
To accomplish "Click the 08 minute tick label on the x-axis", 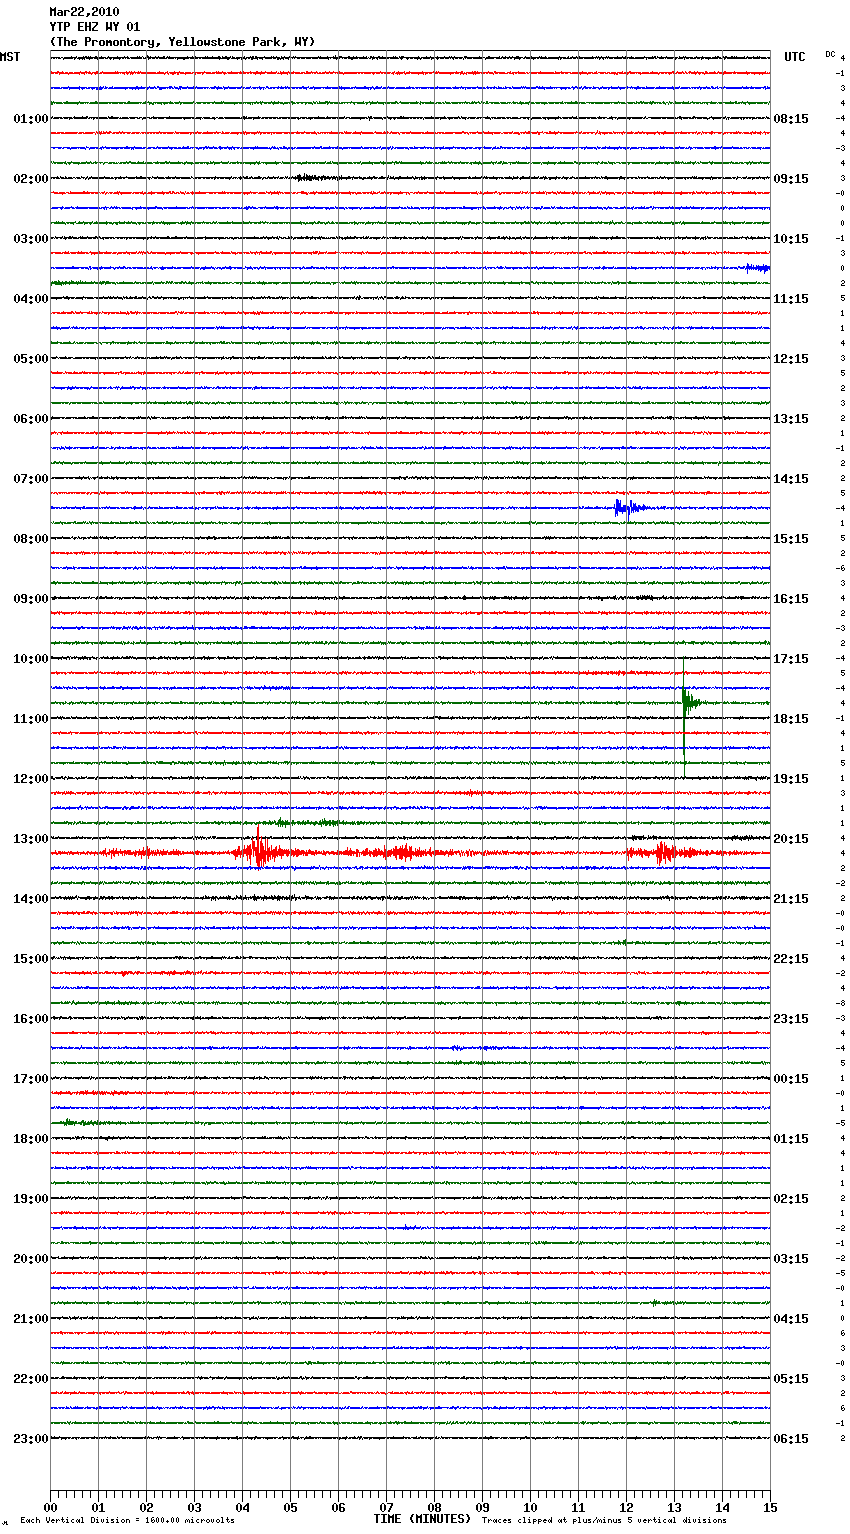I will click(434, 1507).
